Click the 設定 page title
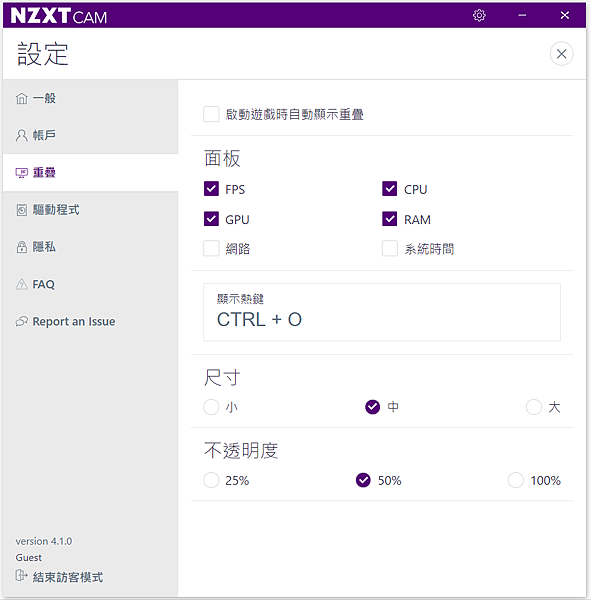591x600 pixels. pos(43,54)
